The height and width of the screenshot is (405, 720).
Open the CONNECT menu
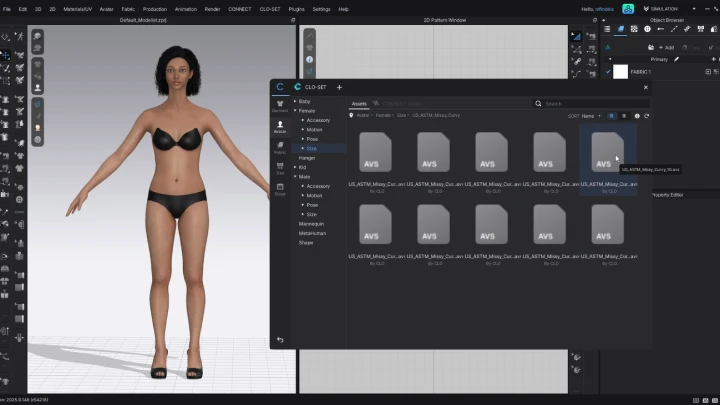click(240, 9)
